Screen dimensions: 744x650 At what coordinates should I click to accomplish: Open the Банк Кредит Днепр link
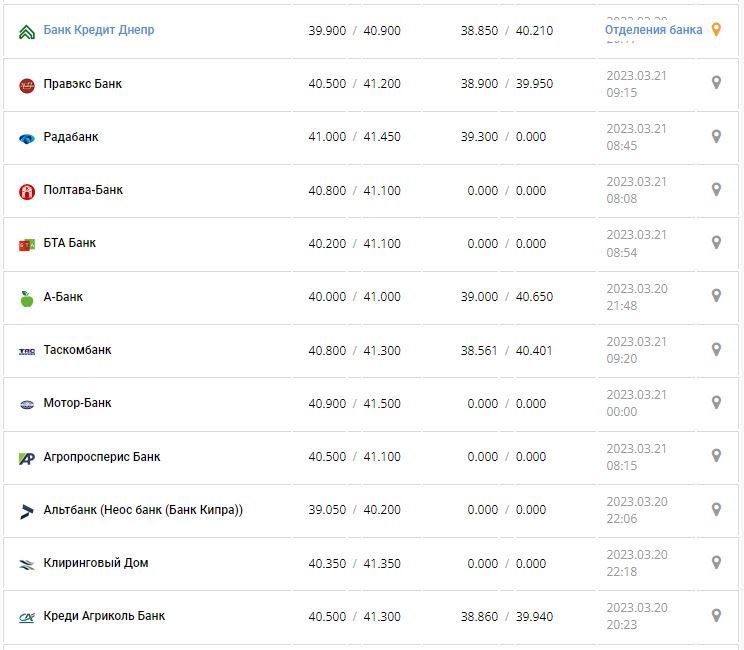coord(99,30)
